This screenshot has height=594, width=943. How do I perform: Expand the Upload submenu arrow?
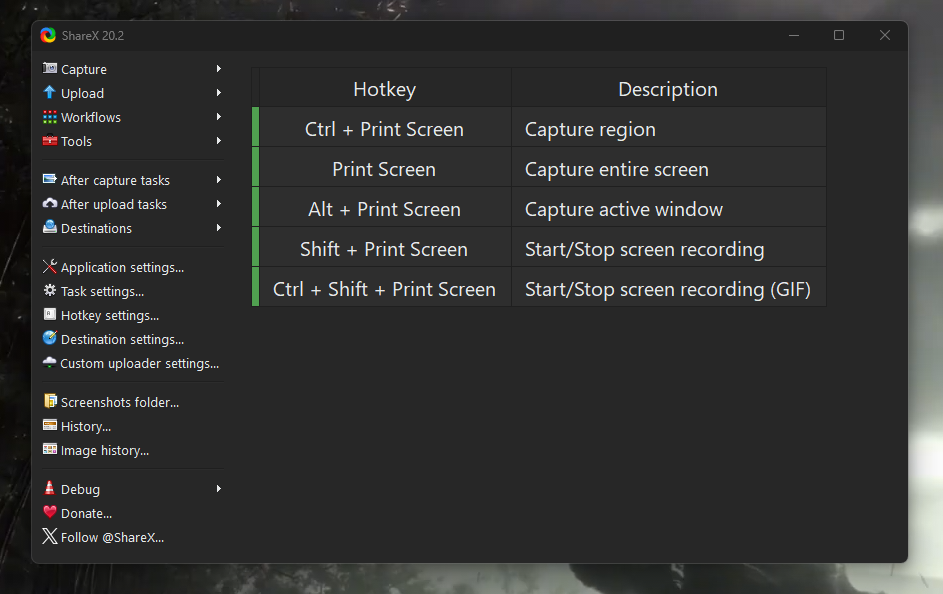219,93
